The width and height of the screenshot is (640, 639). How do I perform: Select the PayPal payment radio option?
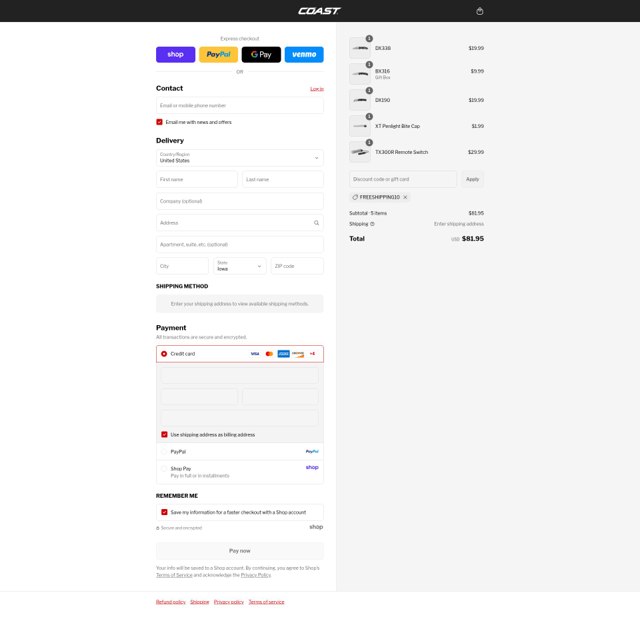(x=164, y=452)
